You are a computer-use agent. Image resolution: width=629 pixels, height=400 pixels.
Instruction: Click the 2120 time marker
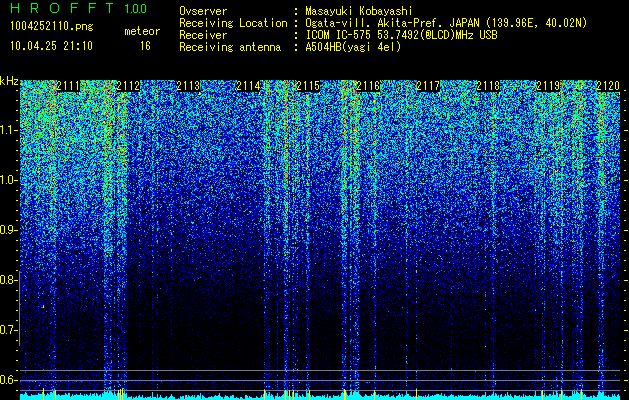point(608,86)
